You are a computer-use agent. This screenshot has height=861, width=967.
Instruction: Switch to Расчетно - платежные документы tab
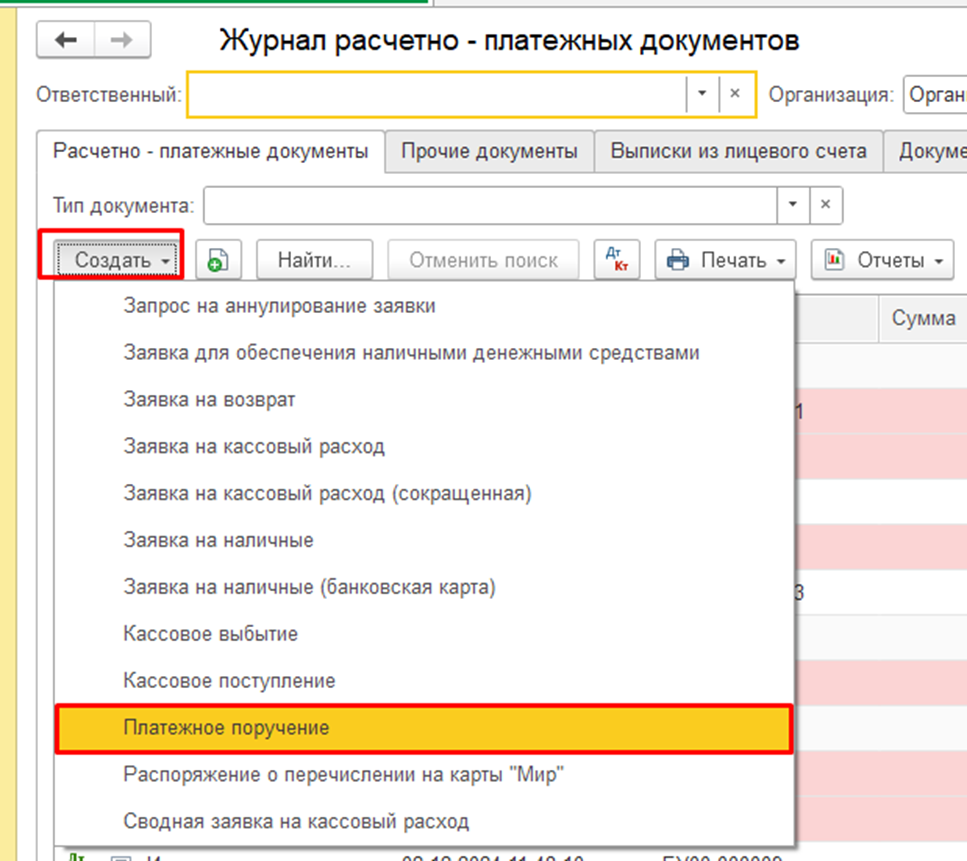pos(210,151)
